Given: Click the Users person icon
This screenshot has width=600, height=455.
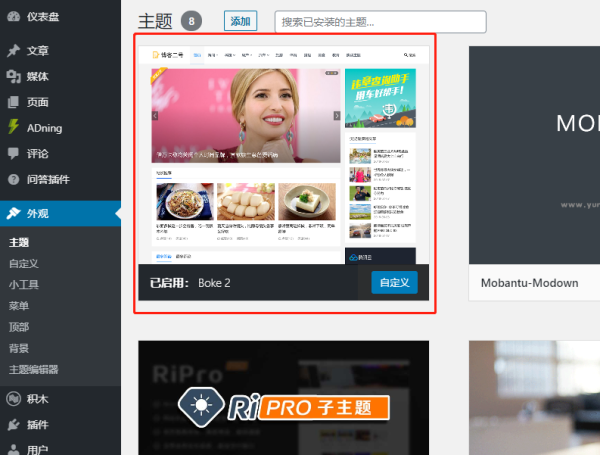Looking at the screenshot, I should pos(13,449).
